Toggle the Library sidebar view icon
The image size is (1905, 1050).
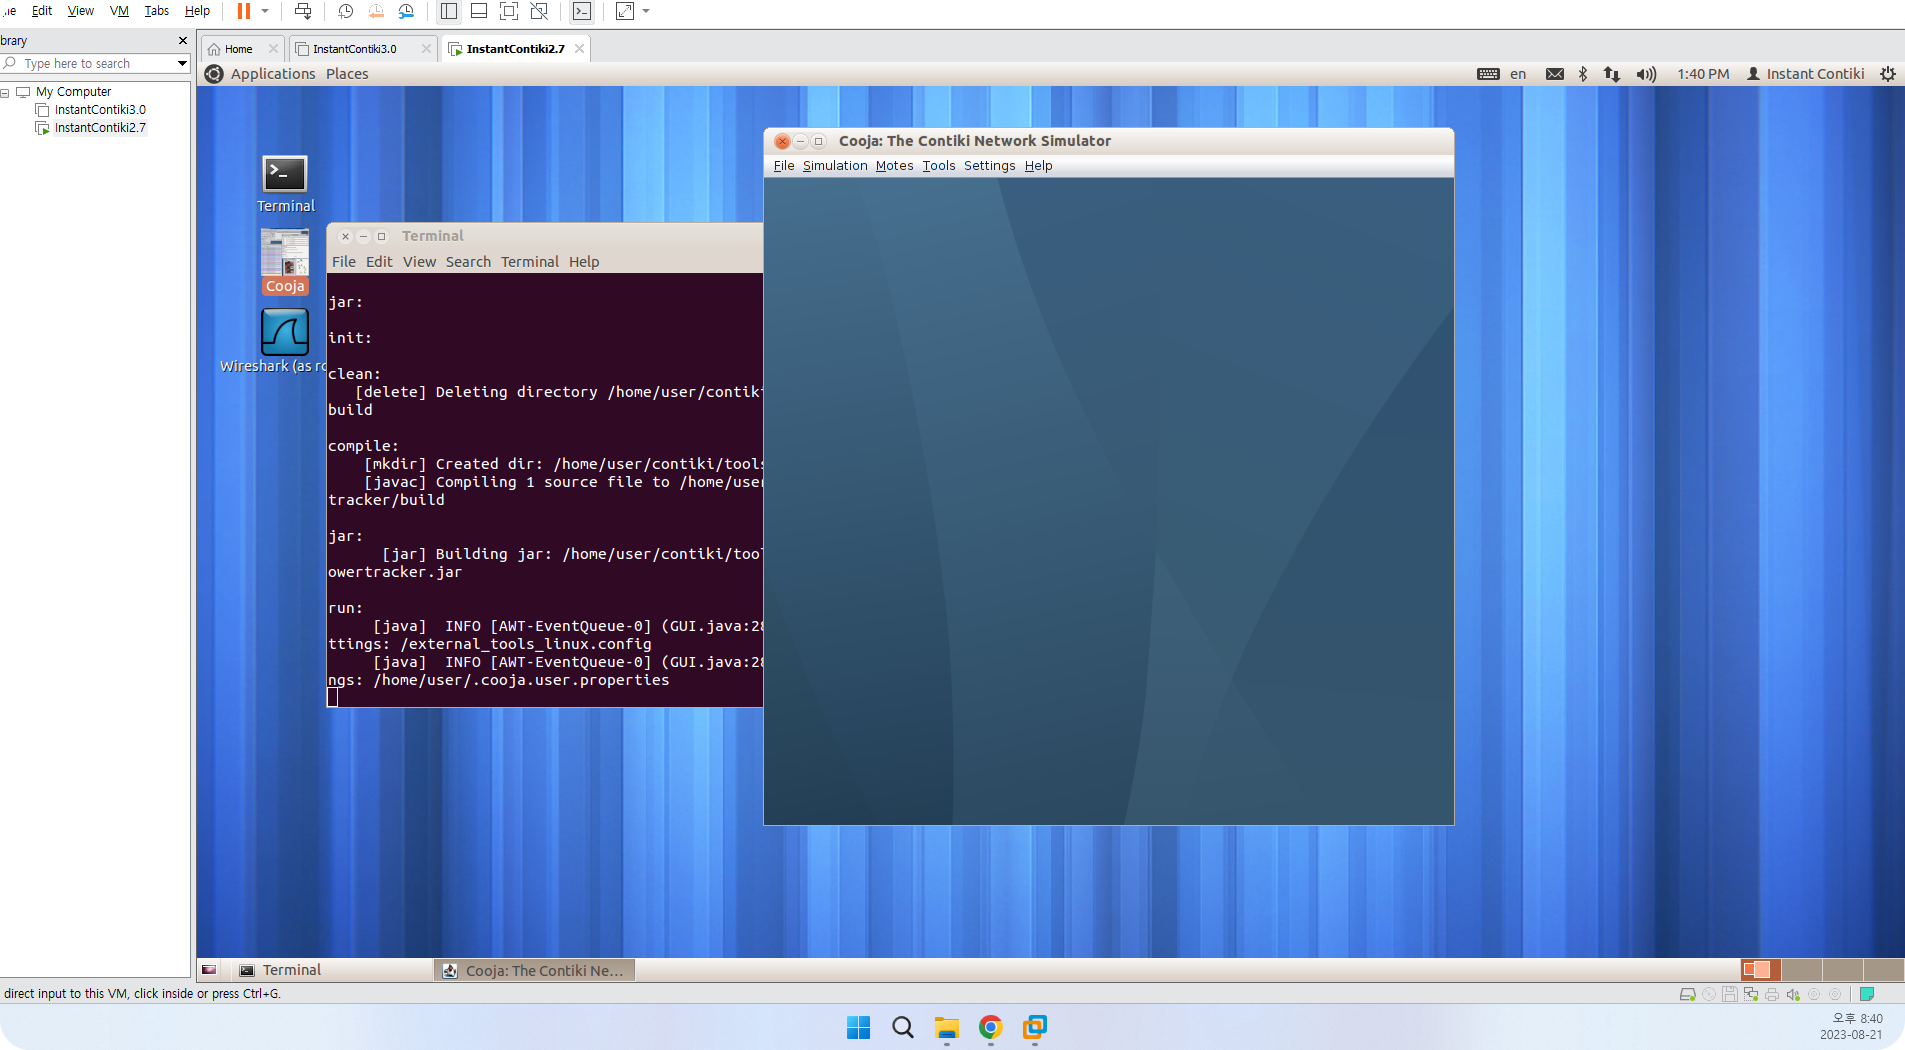pyautogui.click(x=449, y=11)
